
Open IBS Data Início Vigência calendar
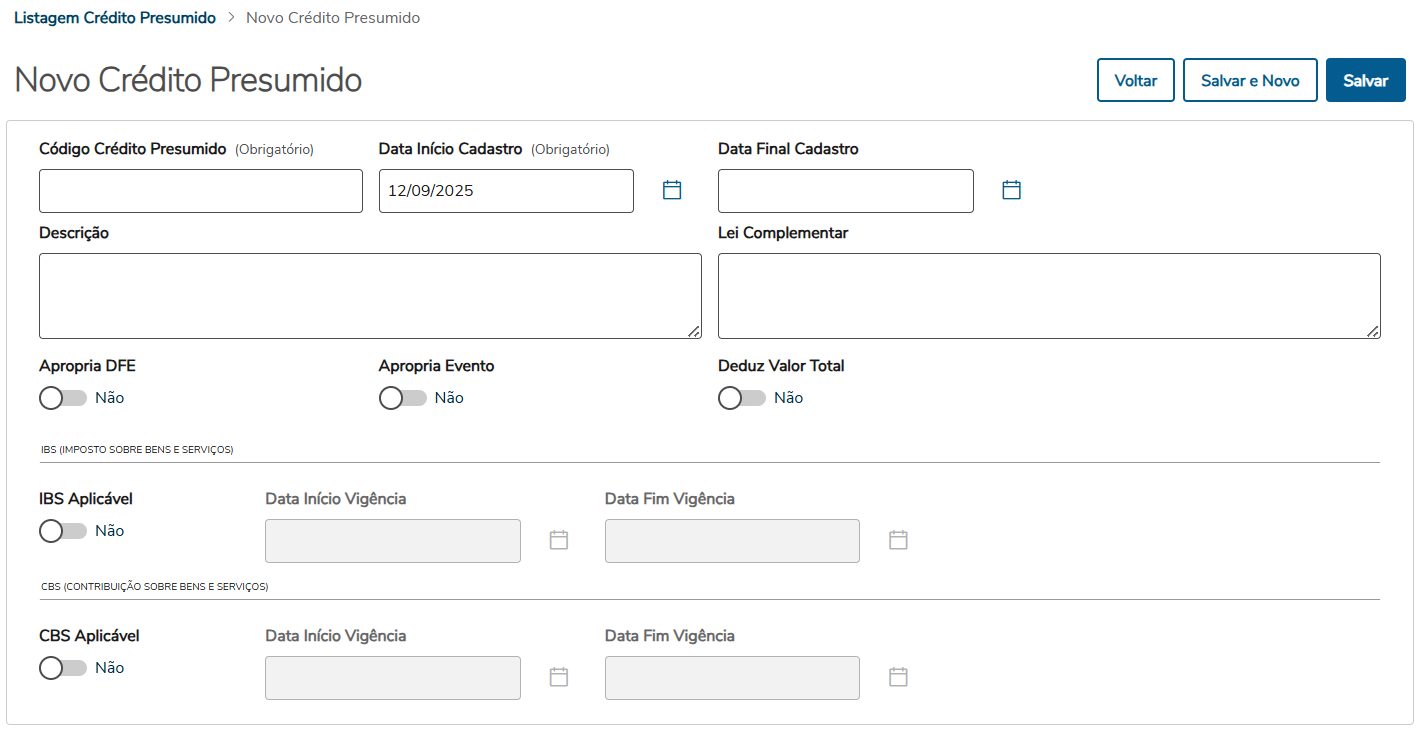click(x=559, y=540)
